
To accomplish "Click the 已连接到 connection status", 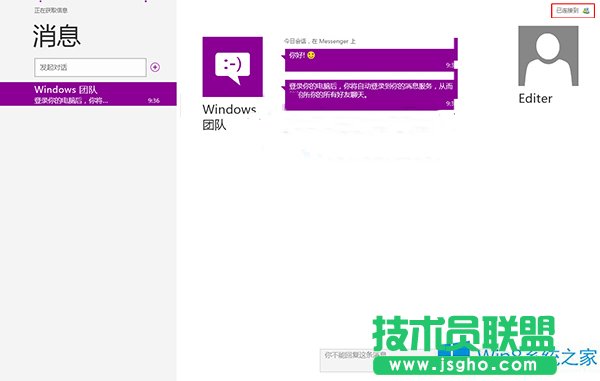I will (x=572, y=10).
